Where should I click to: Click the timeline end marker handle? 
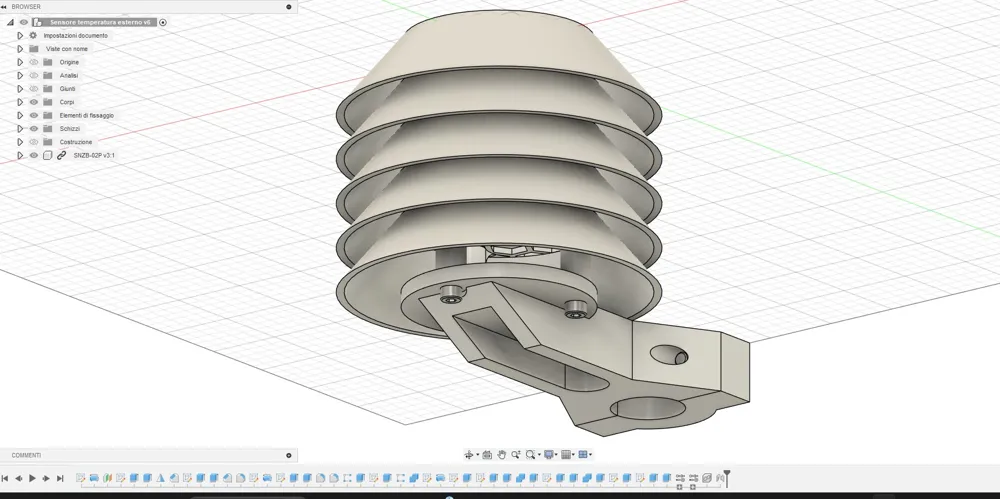[726, 478]
